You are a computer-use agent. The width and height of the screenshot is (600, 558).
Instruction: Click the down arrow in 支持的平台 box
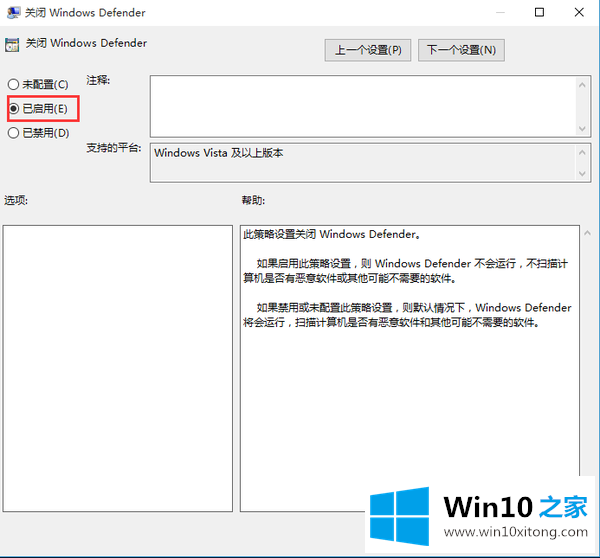click(582, 174)
